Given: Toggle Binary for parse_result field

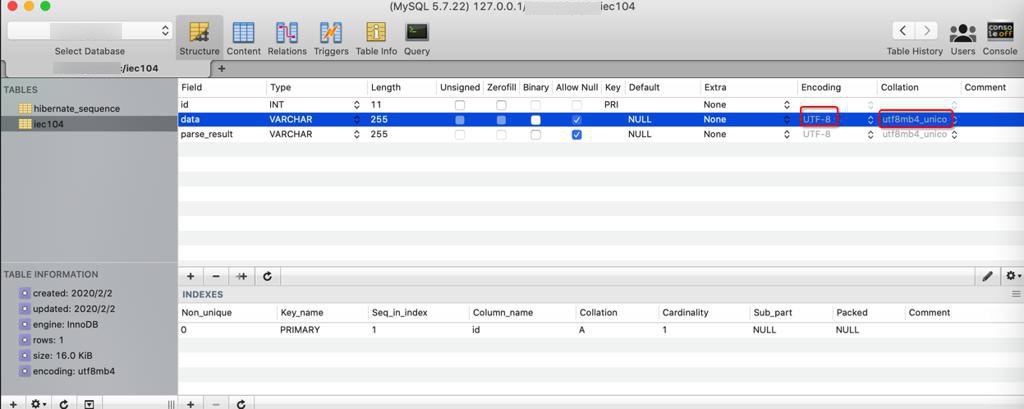Looking at the screenshot, I should 536,135.
